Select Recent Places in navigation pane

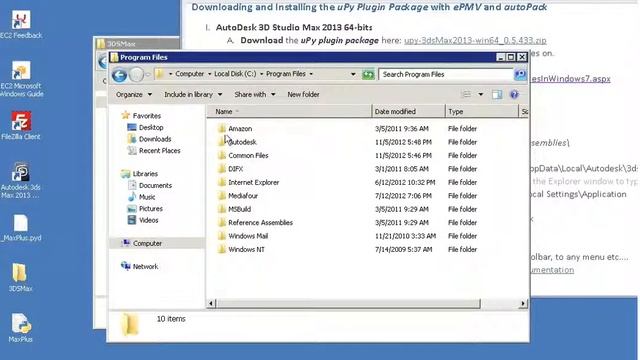[x=154, y=151]
